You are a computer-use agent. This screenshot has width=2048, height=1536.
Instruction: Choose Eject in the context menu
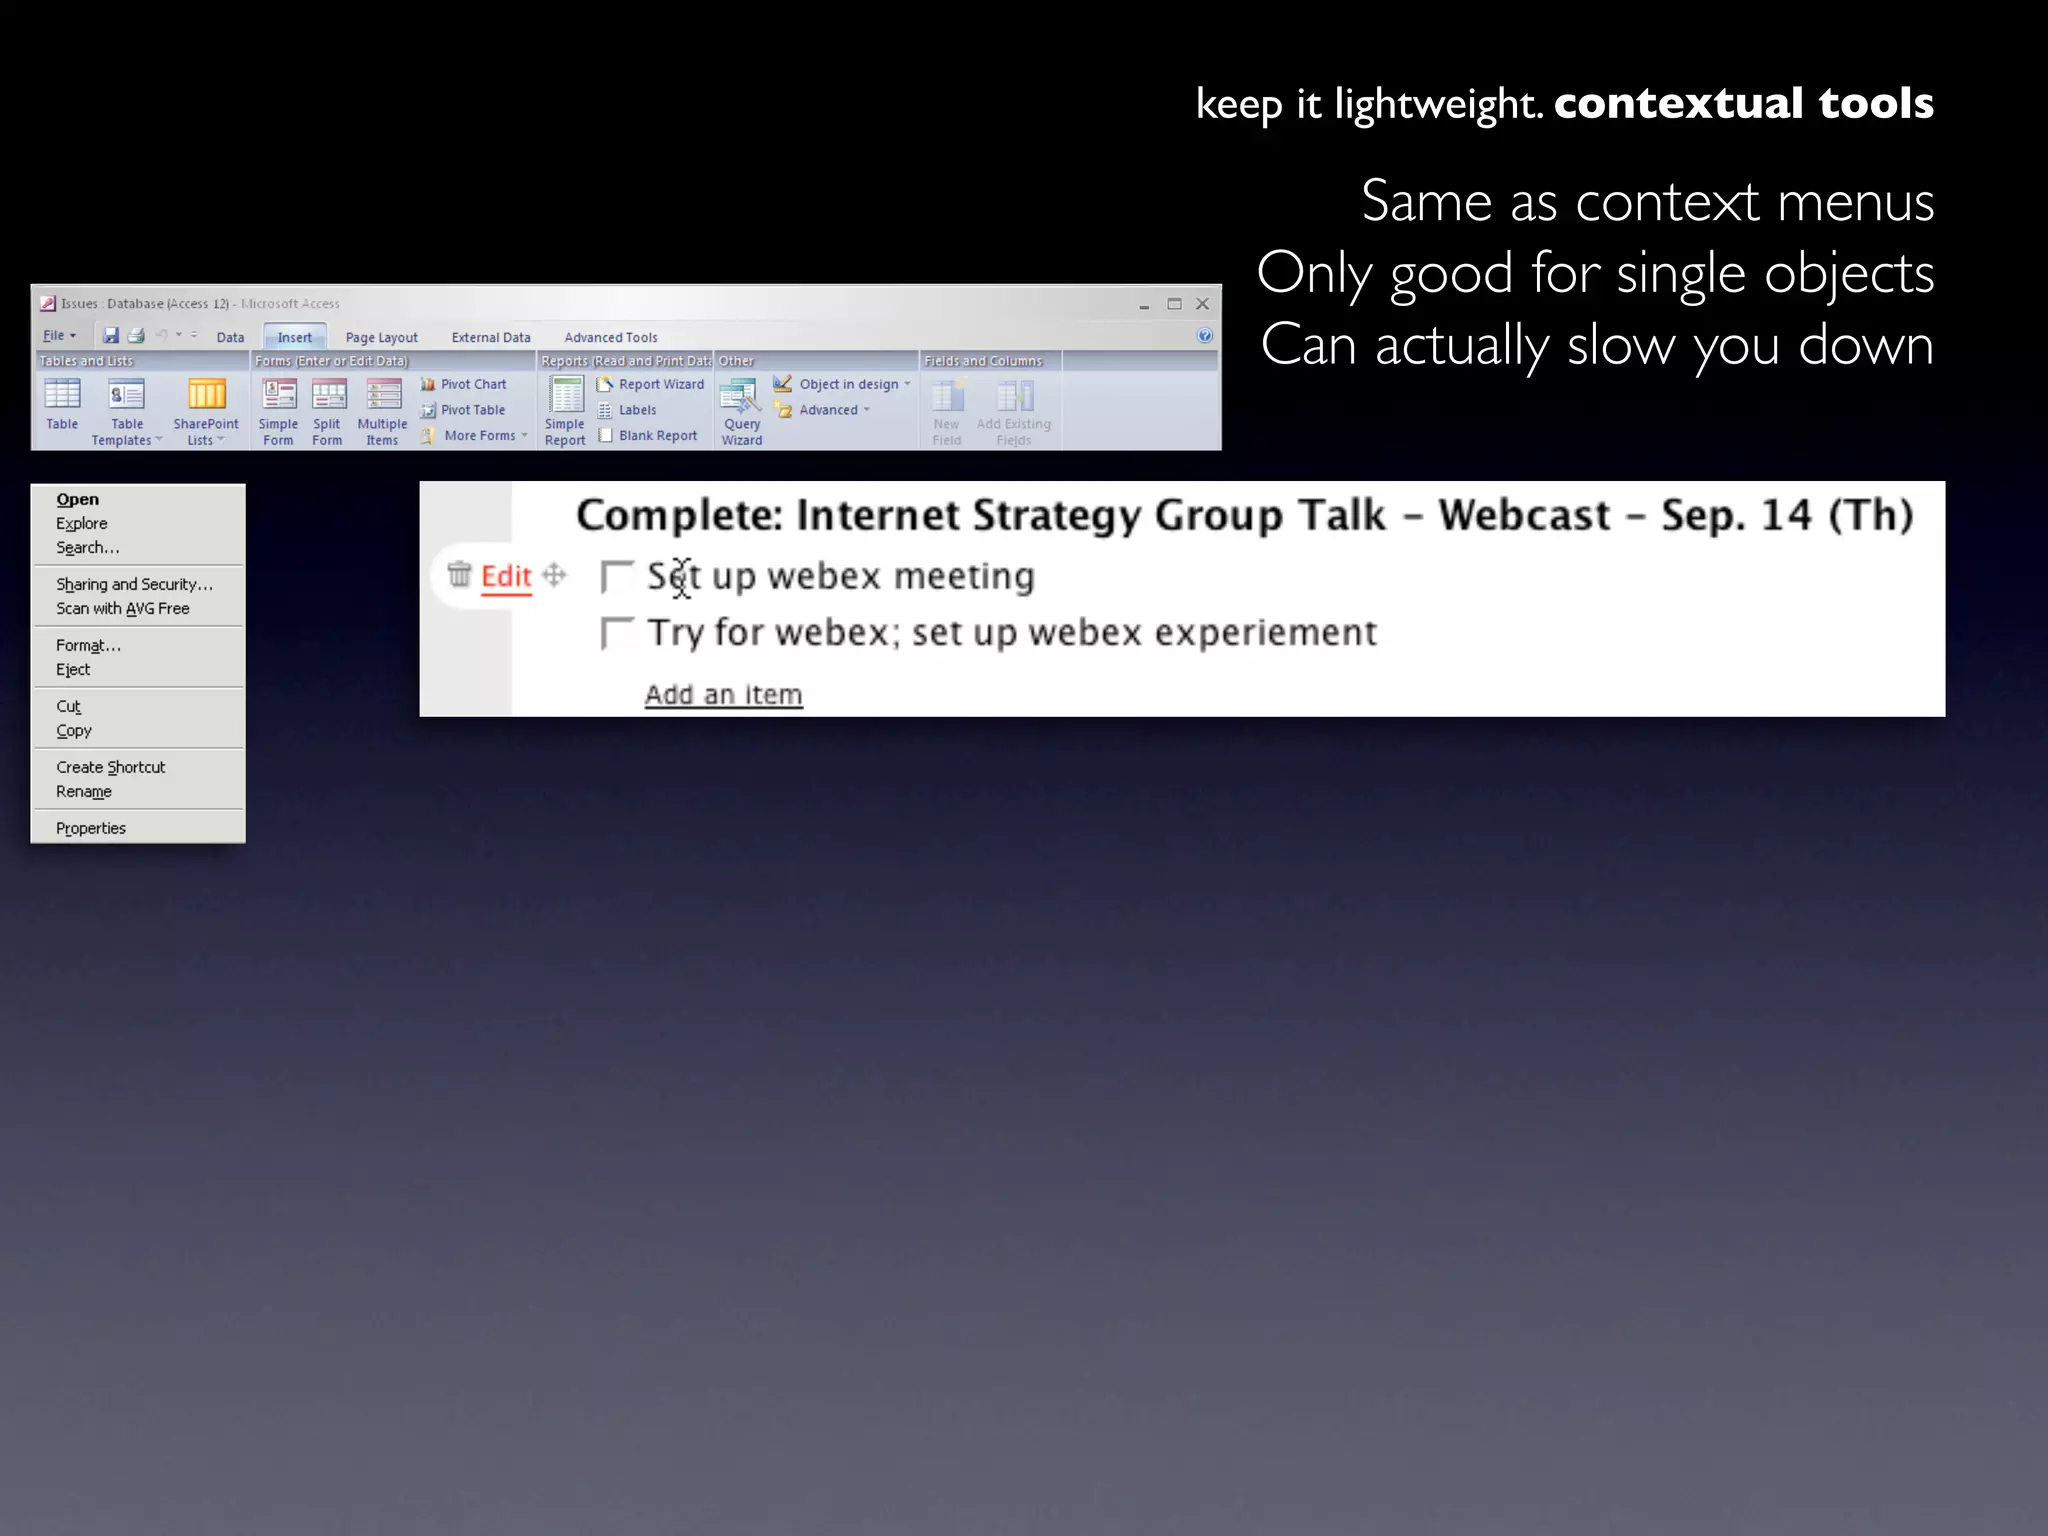[x=138, y=670]
